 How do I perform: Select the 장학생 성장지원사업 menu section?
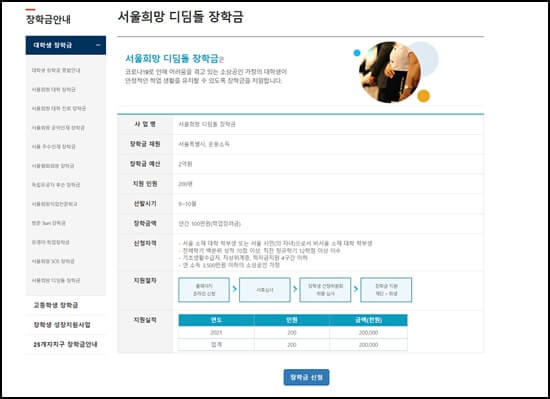coord(62,325)
